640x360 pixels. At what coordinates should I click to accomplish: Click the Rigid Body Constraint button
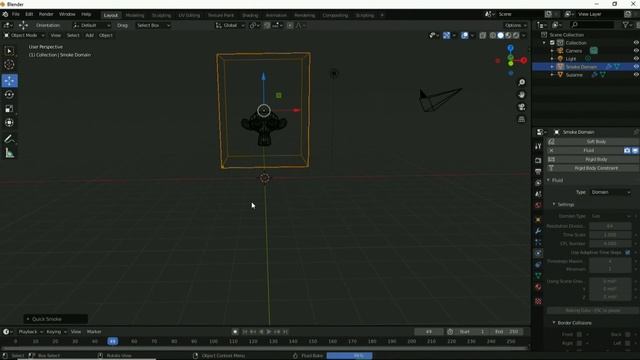point(593,168)
